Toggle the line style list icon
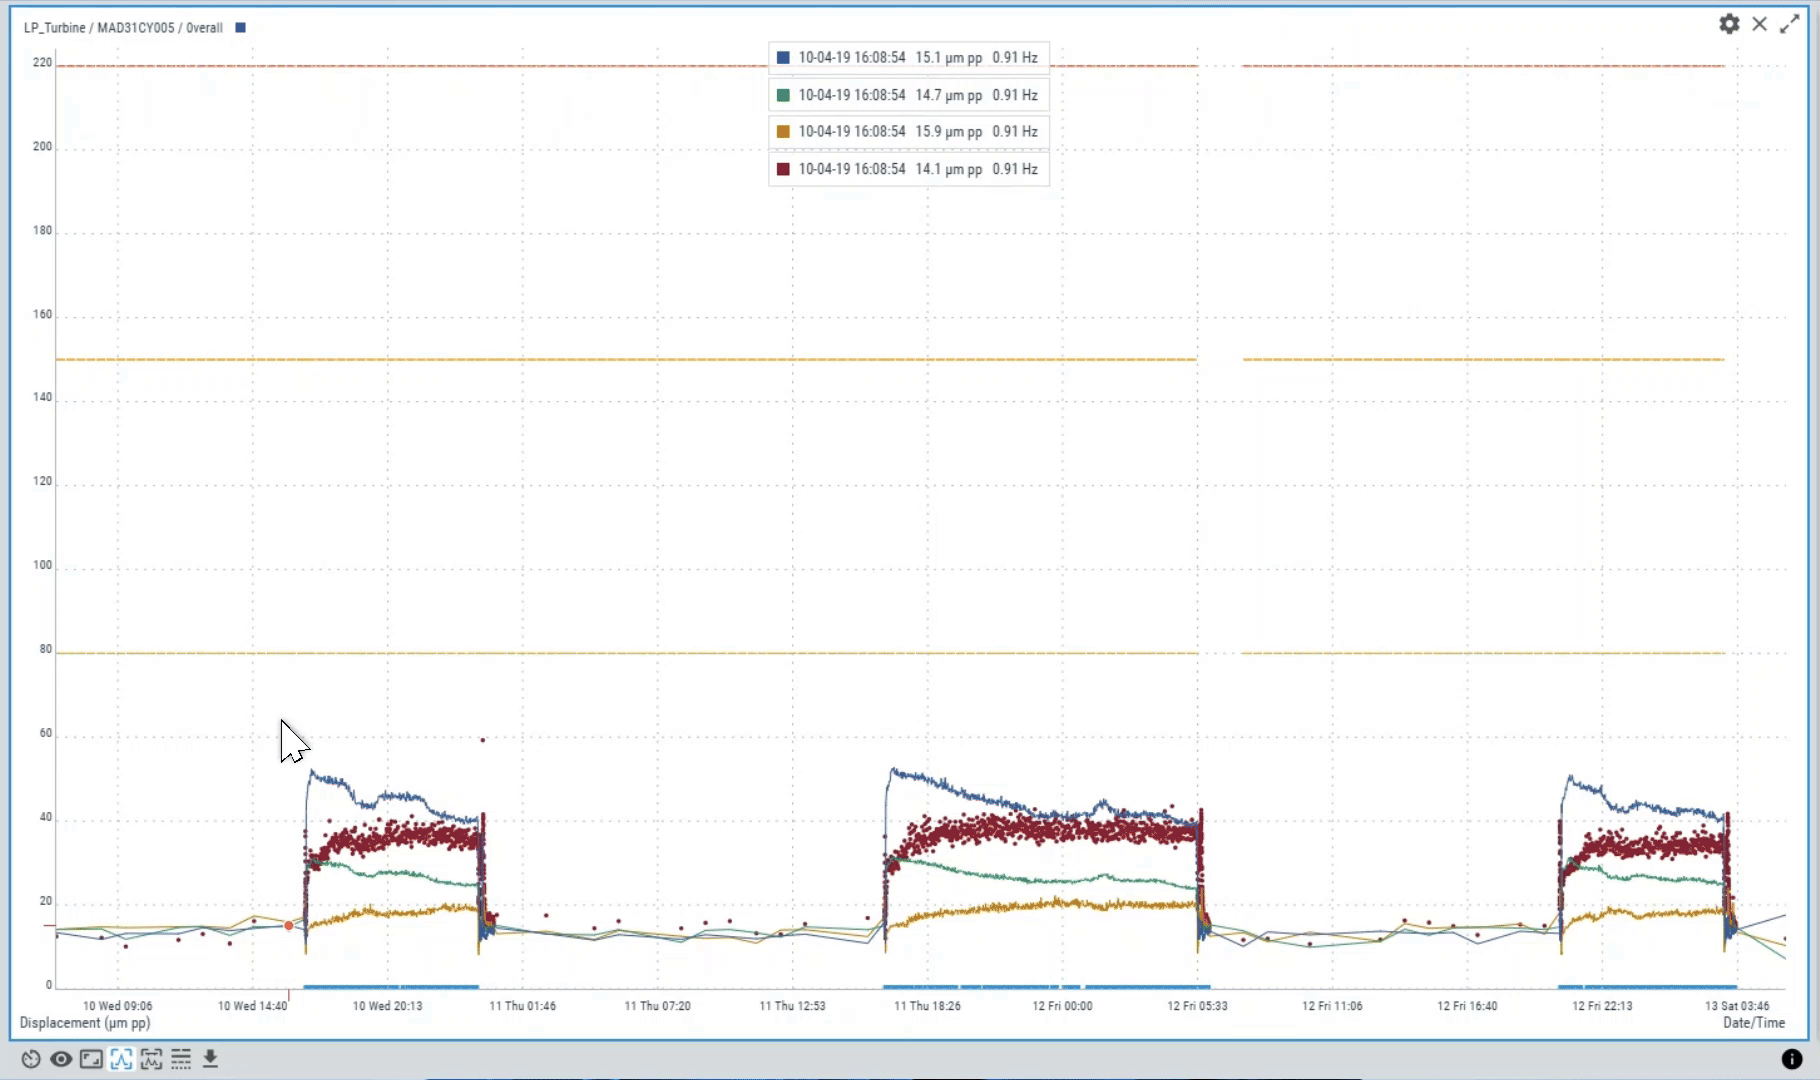The height and width of the screenshot is (1080, 1820). (181, 1059)
